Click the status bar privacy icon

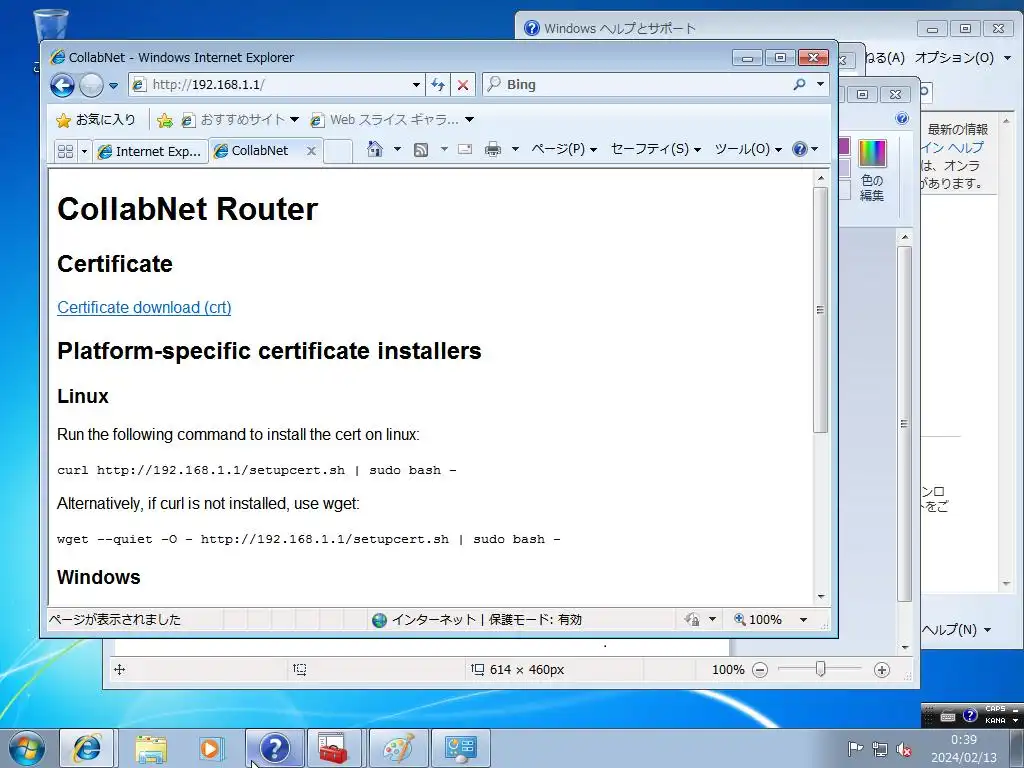point(692,619)
